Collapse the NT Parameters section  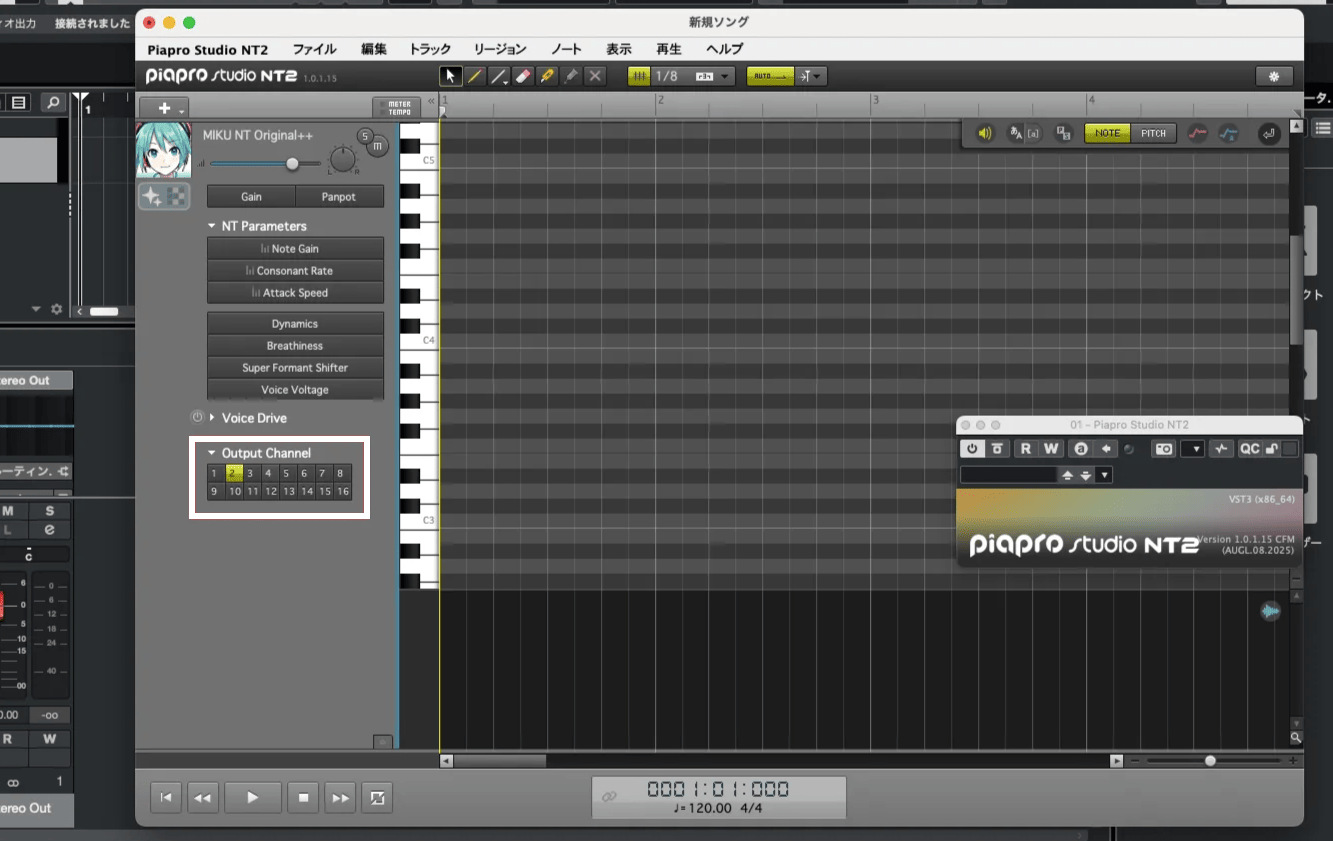tap(212, 226)
